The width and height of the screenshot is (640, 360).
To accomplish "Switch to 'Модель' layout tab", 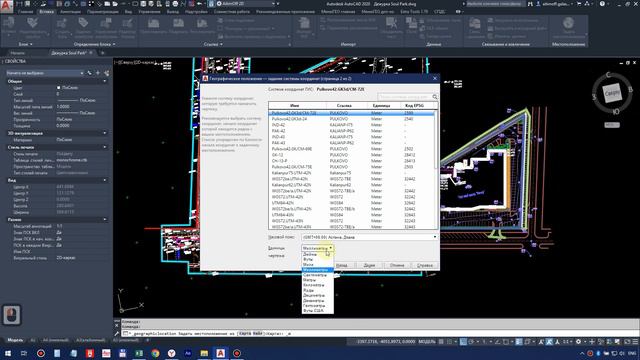I will [x=16, y=340].
